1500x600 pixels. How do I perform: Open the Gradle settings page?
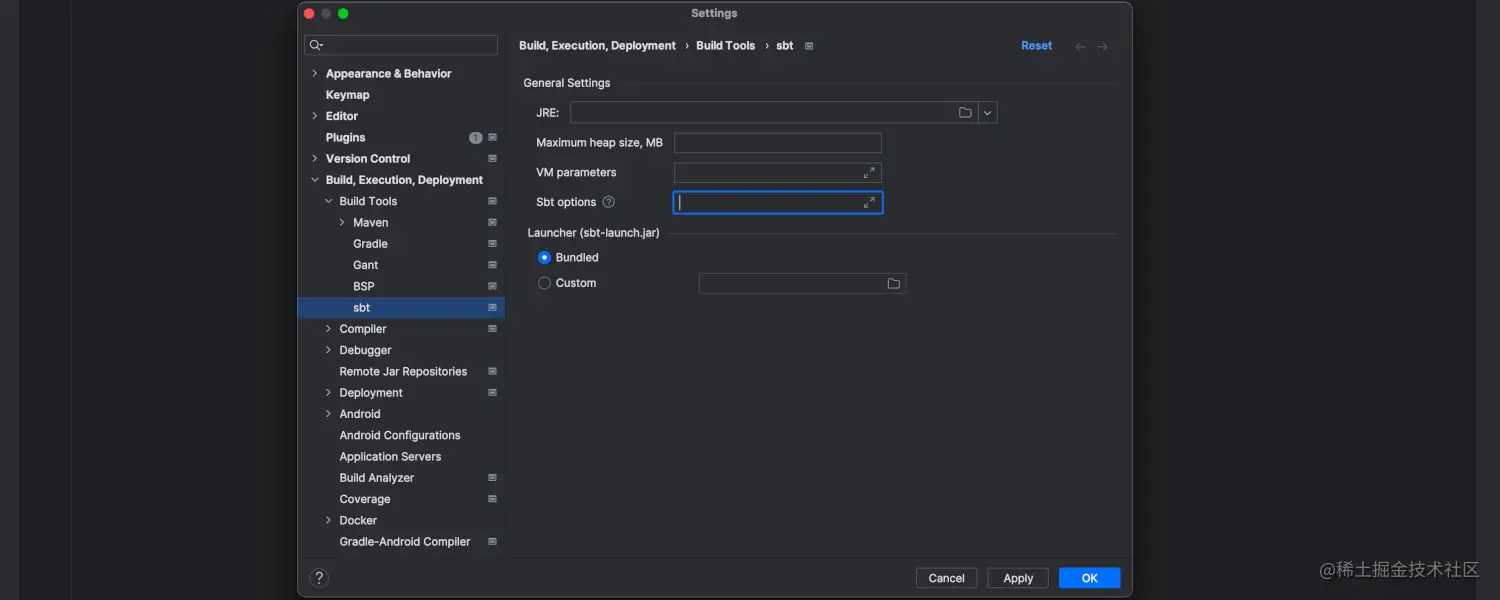coord(370,244)
